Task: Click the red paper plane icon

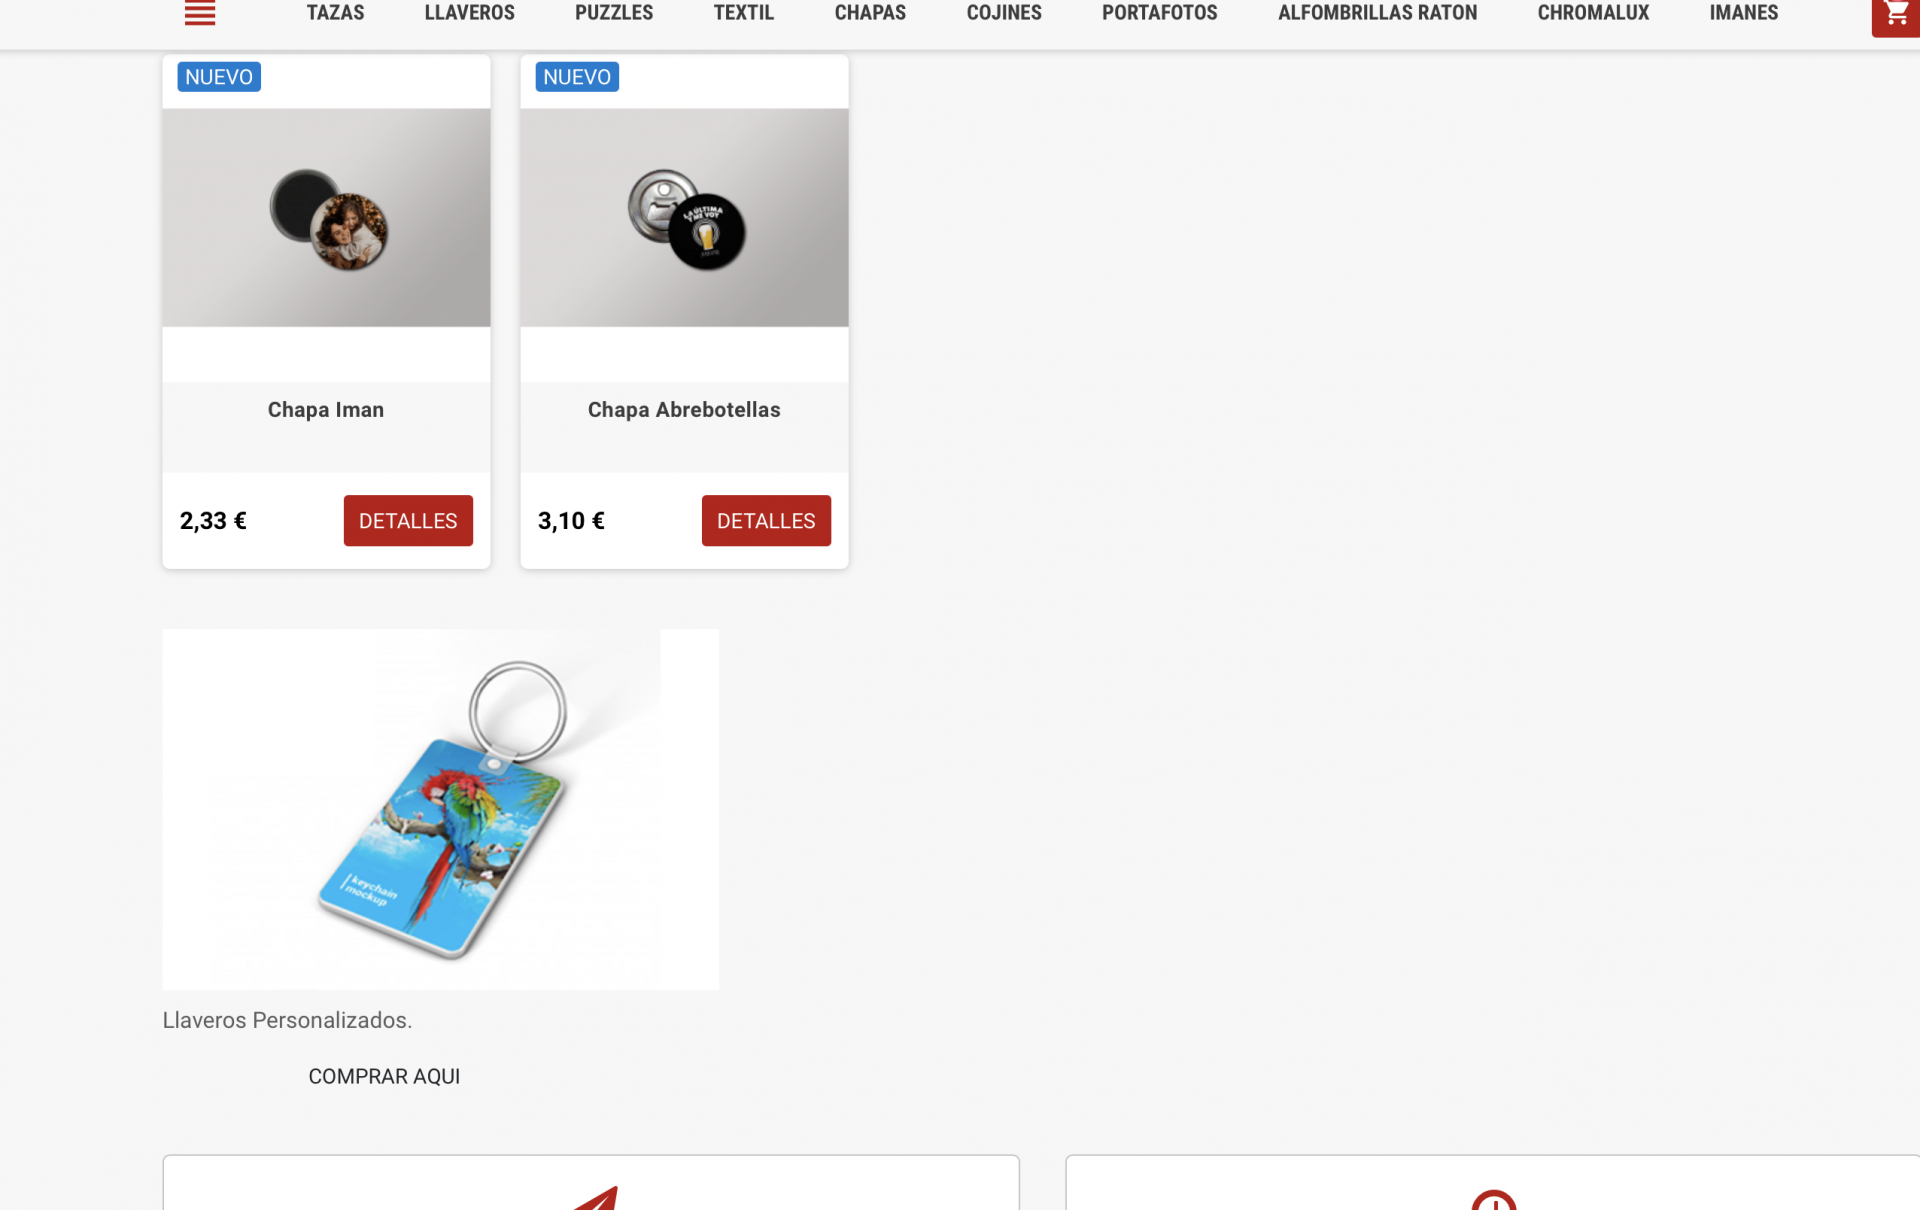Action: pyautogui.click(x=596, y=1198)
